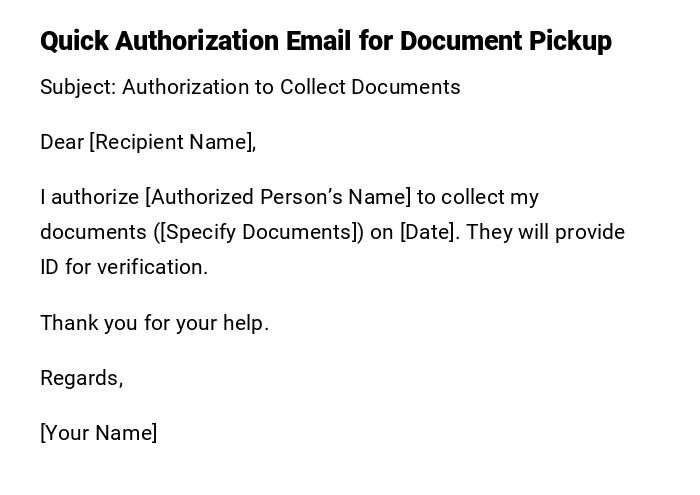Click the word 'Dear' in greeting
Screen dimensions: 700x495
[x=62, y=142]
